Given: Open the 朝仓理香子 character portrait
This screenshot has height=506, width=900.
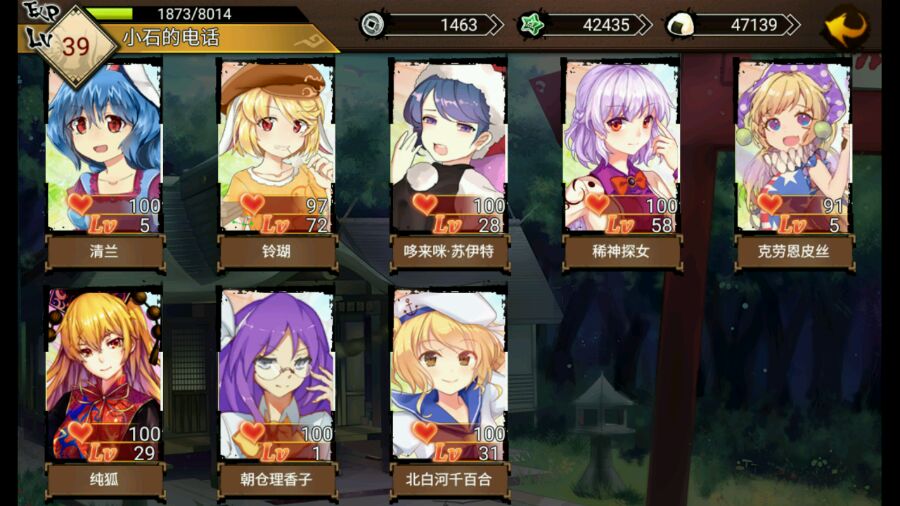Looking at the screenshot, I should coord(277,375).
